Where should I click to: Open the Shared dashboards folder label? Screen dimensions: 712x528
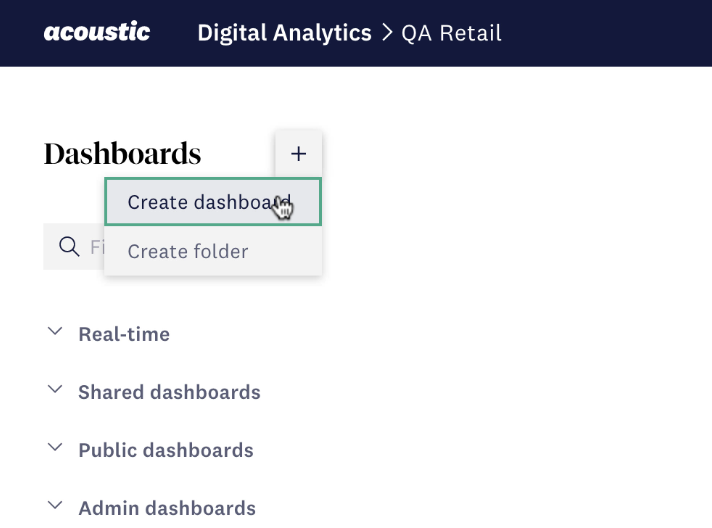169,392
